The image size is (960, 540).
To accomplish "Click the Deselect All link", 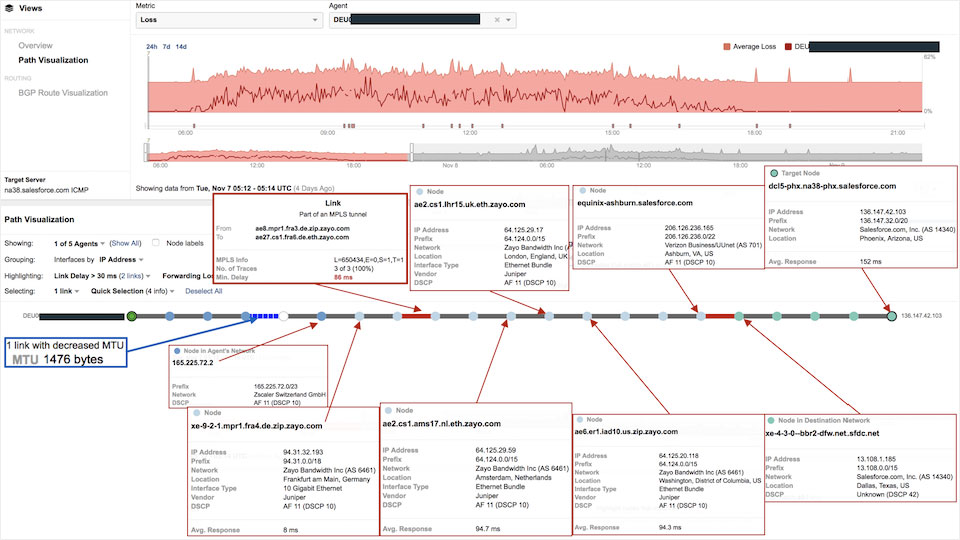I will (x=204, y=291).
